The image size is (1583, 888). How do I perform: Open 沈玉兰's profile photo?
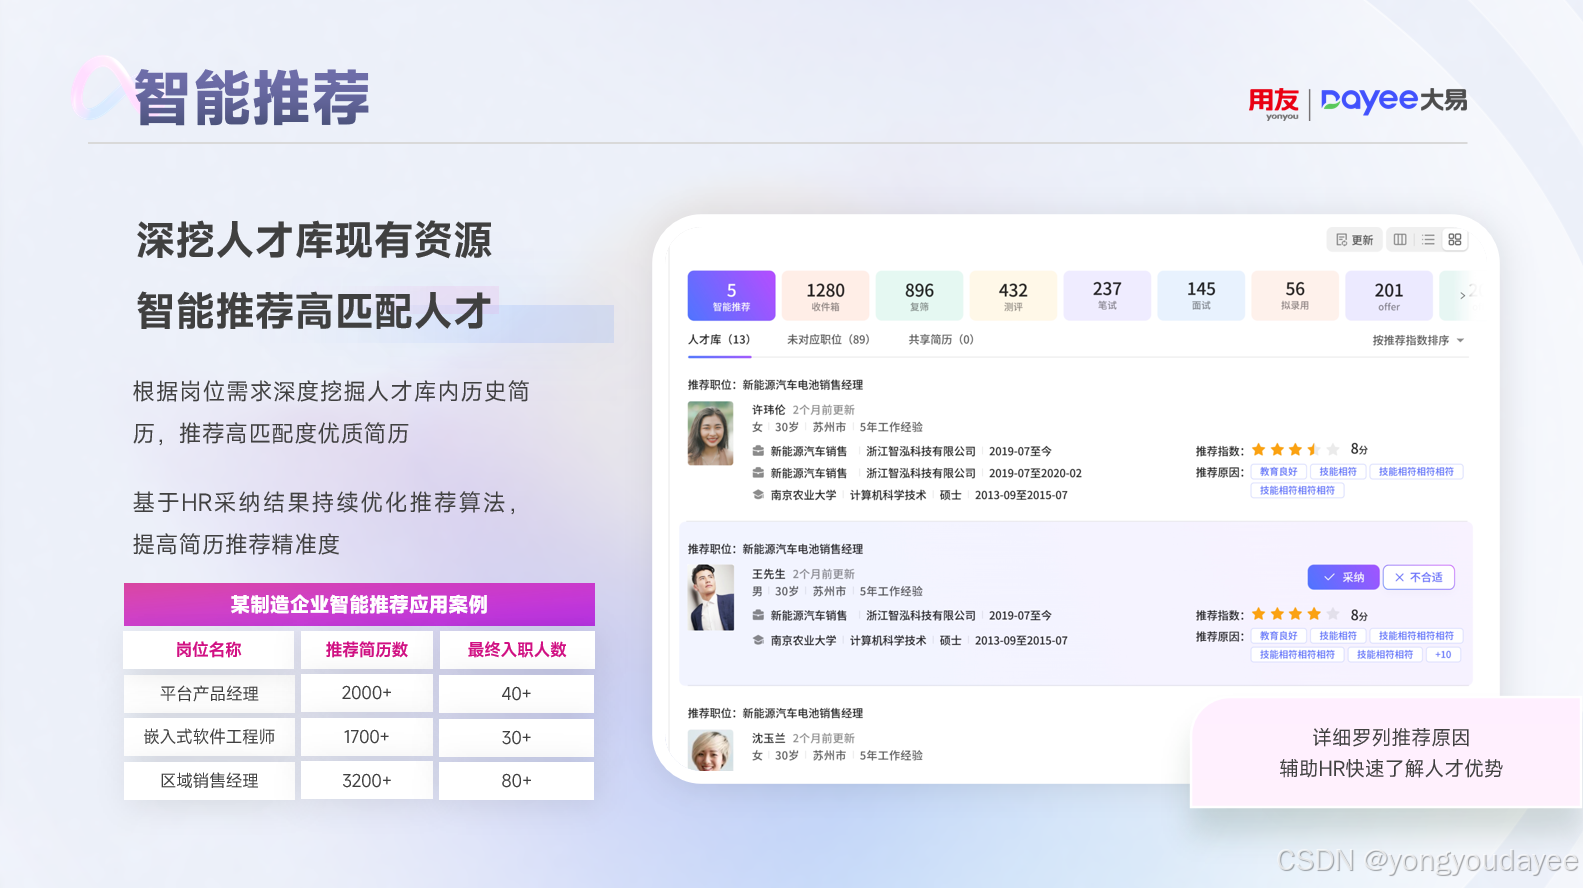coord(710,750)
